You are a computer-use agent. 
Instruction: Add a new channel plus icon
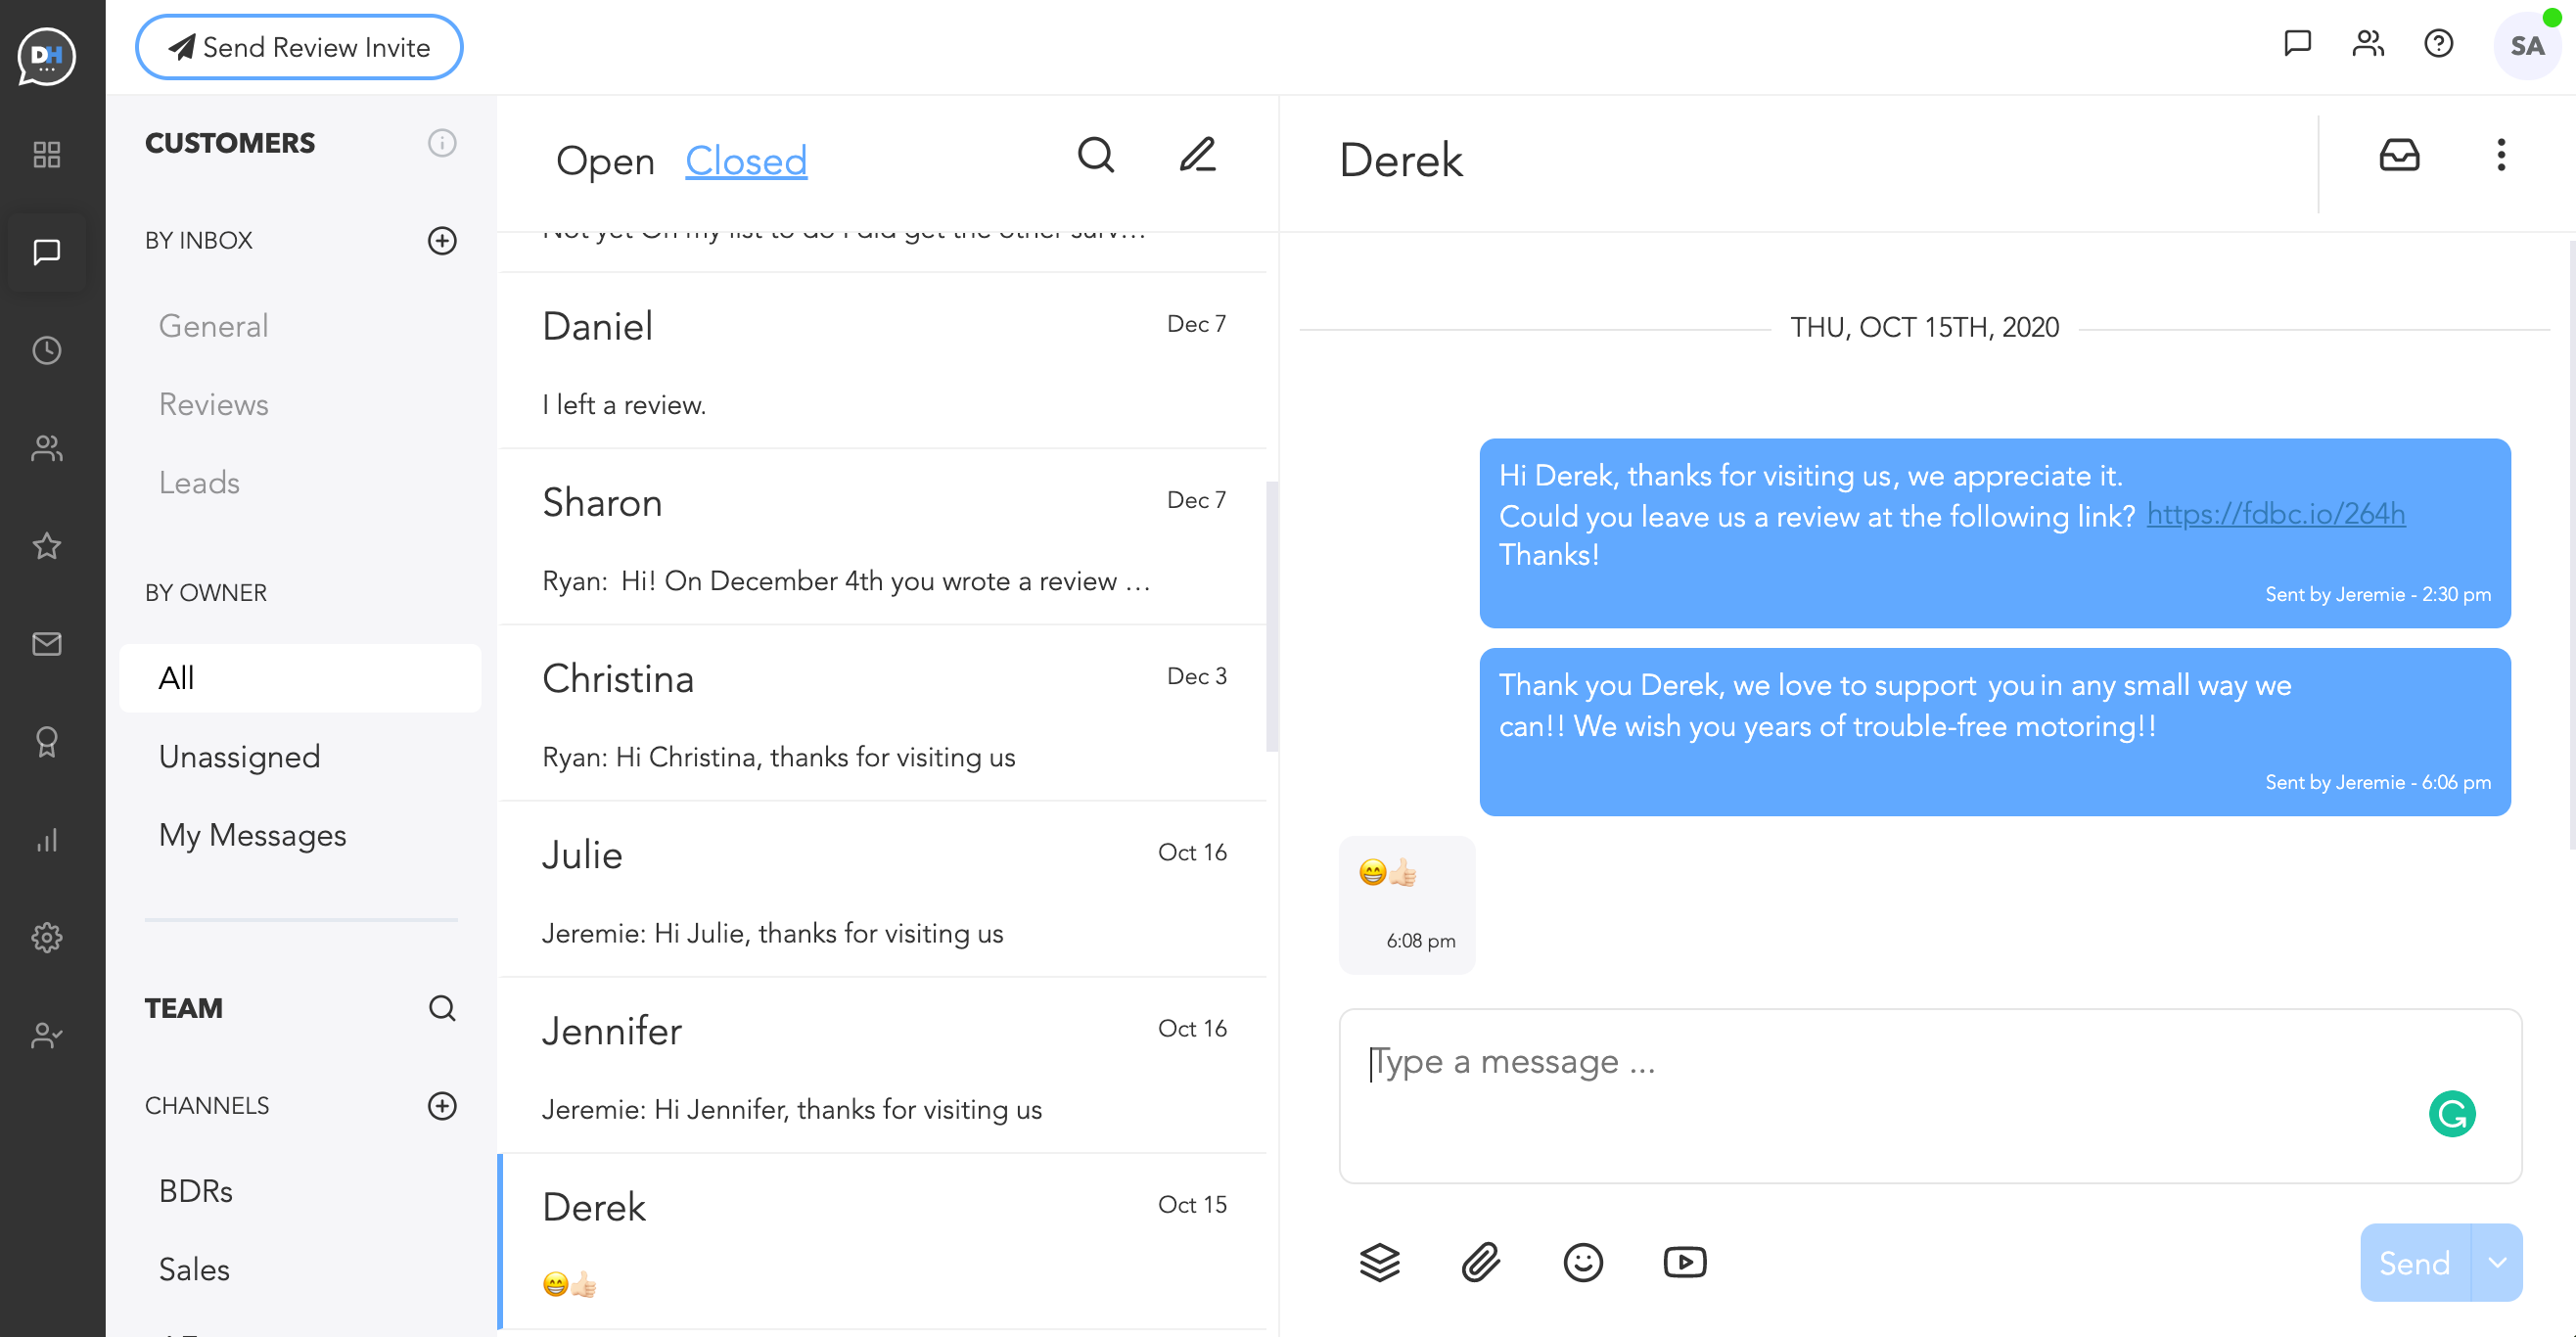[442, 1106]
